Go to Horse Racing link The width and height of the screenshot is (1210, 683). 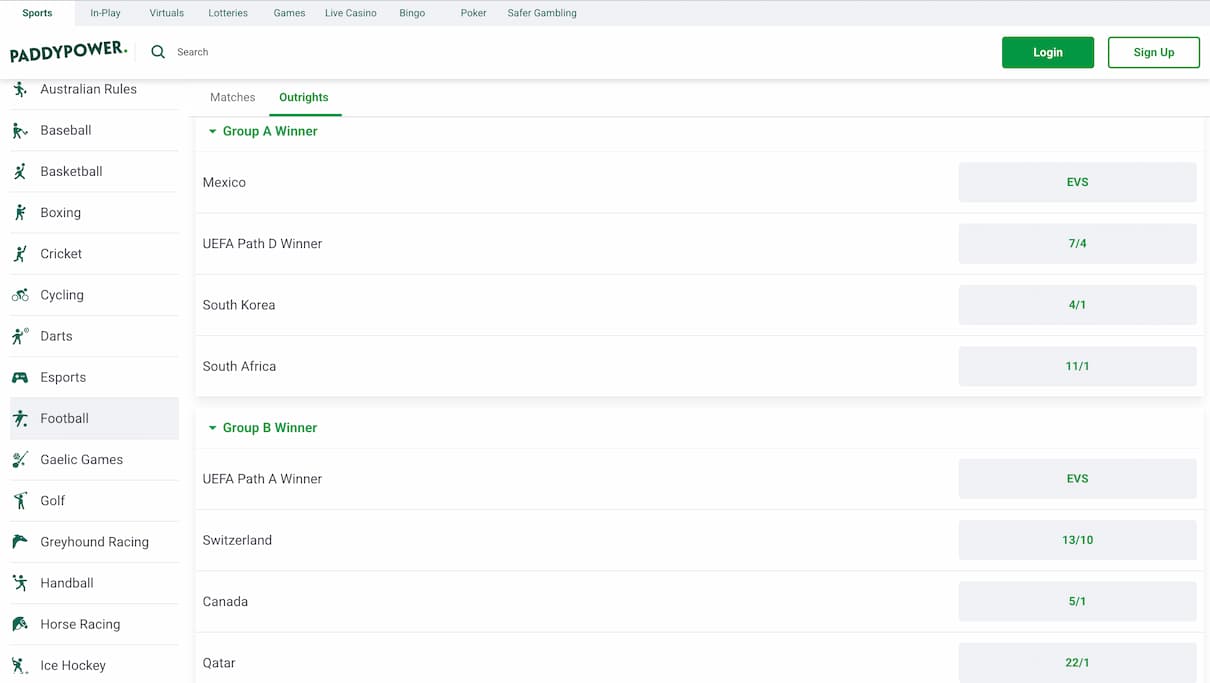(x=94, y=623)
